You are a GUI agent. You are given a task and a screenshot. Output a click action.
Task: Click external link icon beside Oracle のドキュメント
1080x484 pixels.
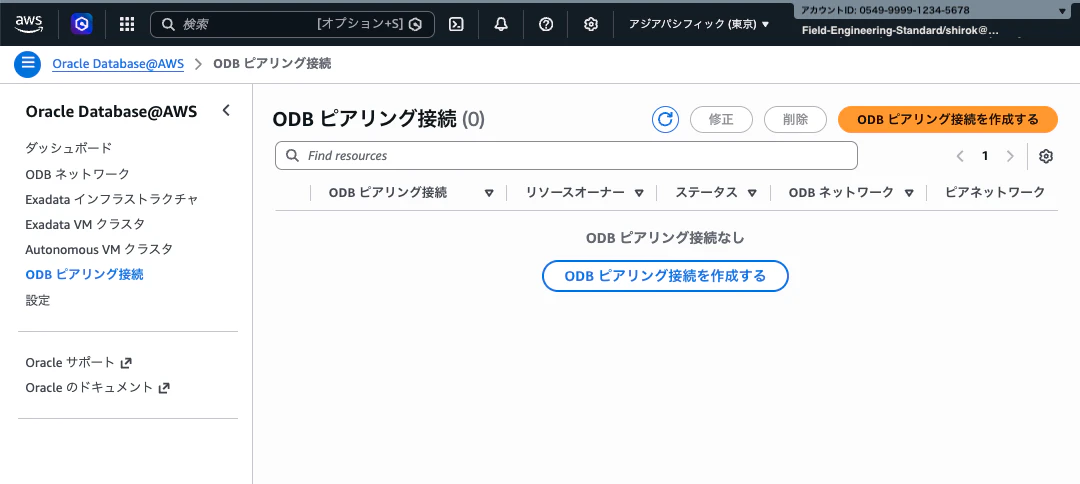pos(164,388)
